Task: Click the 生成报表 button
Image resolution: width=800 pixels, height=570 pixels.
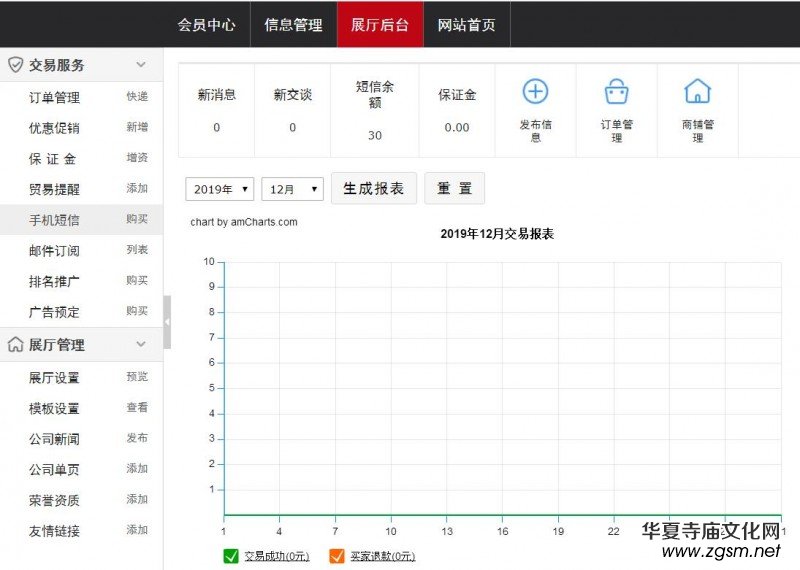Action: 373,188
